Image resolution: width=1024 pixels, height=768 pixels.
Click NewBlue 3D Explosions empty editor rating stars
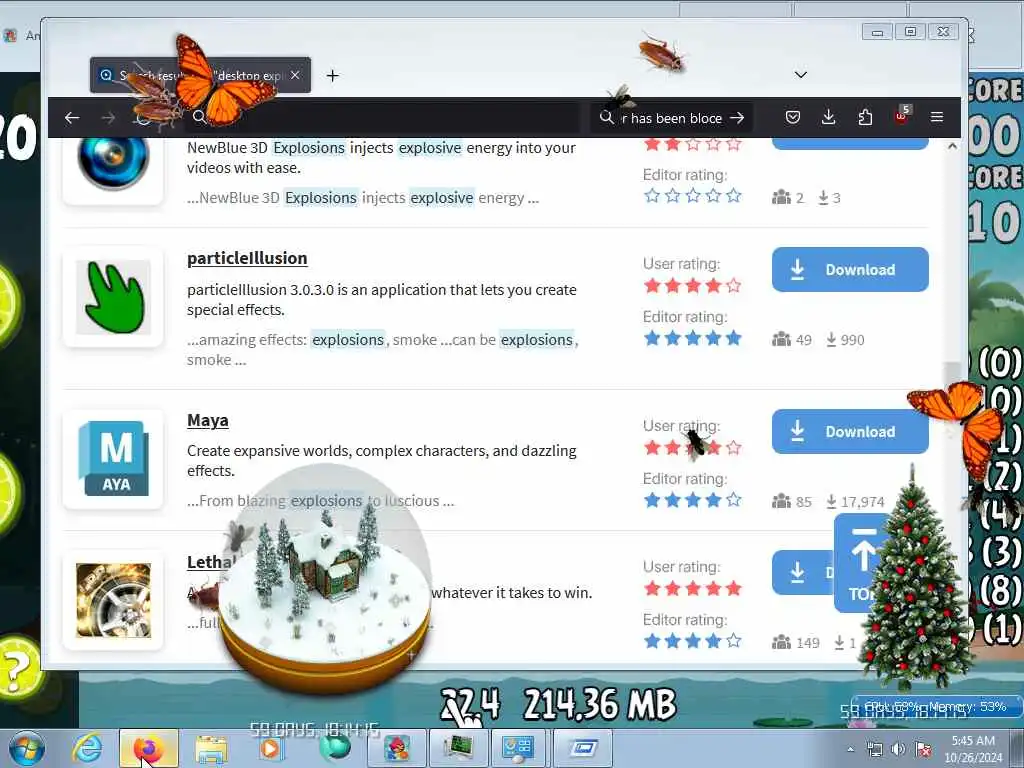tap(692, 195)
